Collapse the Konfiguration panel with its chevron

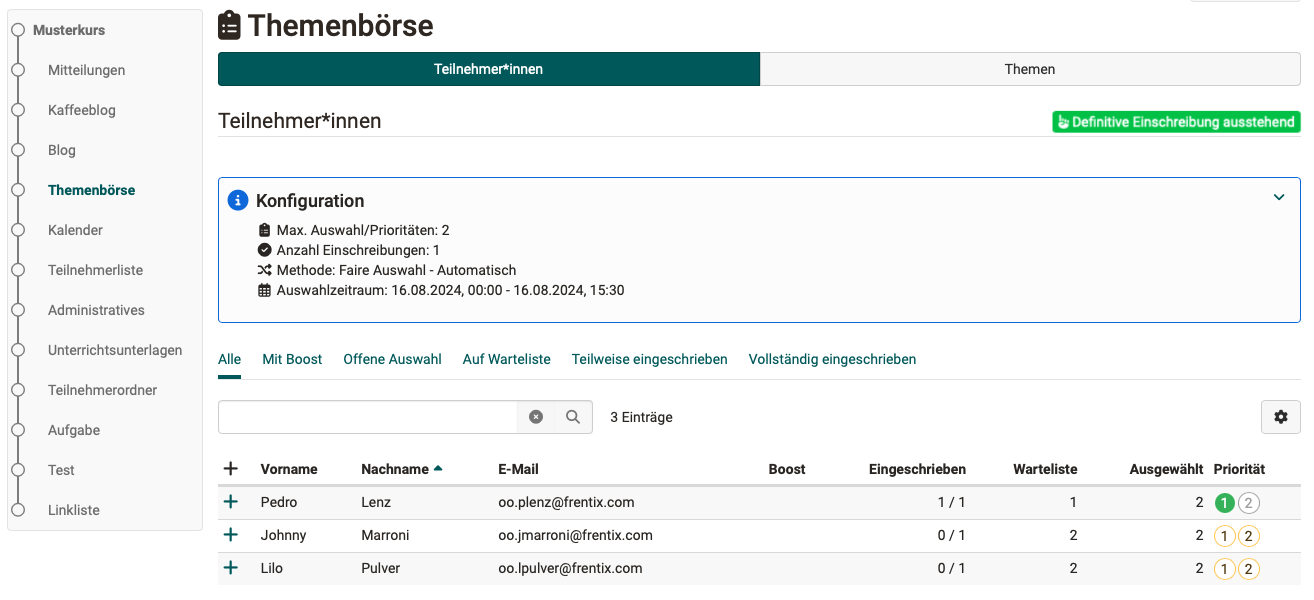[1278, 197]
